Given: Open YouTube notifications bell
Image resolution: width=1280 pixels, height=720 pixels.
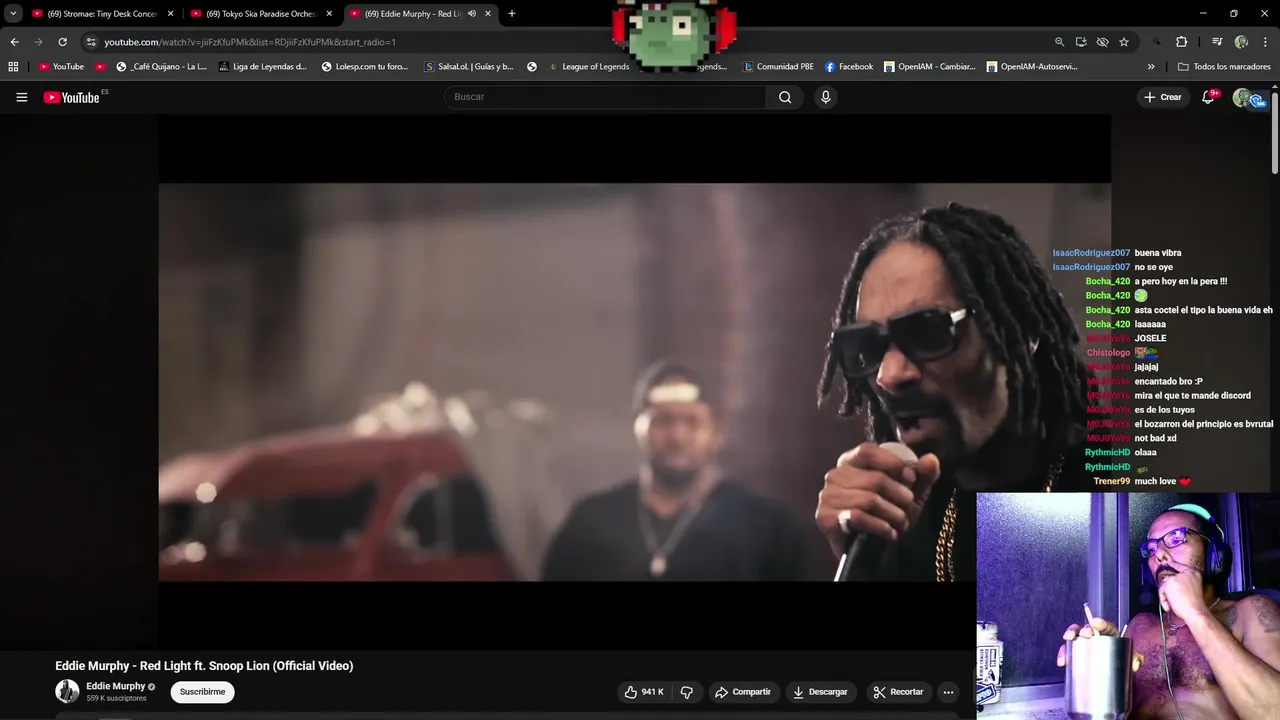Looking at the screenshot, I should pos(1208,97).
